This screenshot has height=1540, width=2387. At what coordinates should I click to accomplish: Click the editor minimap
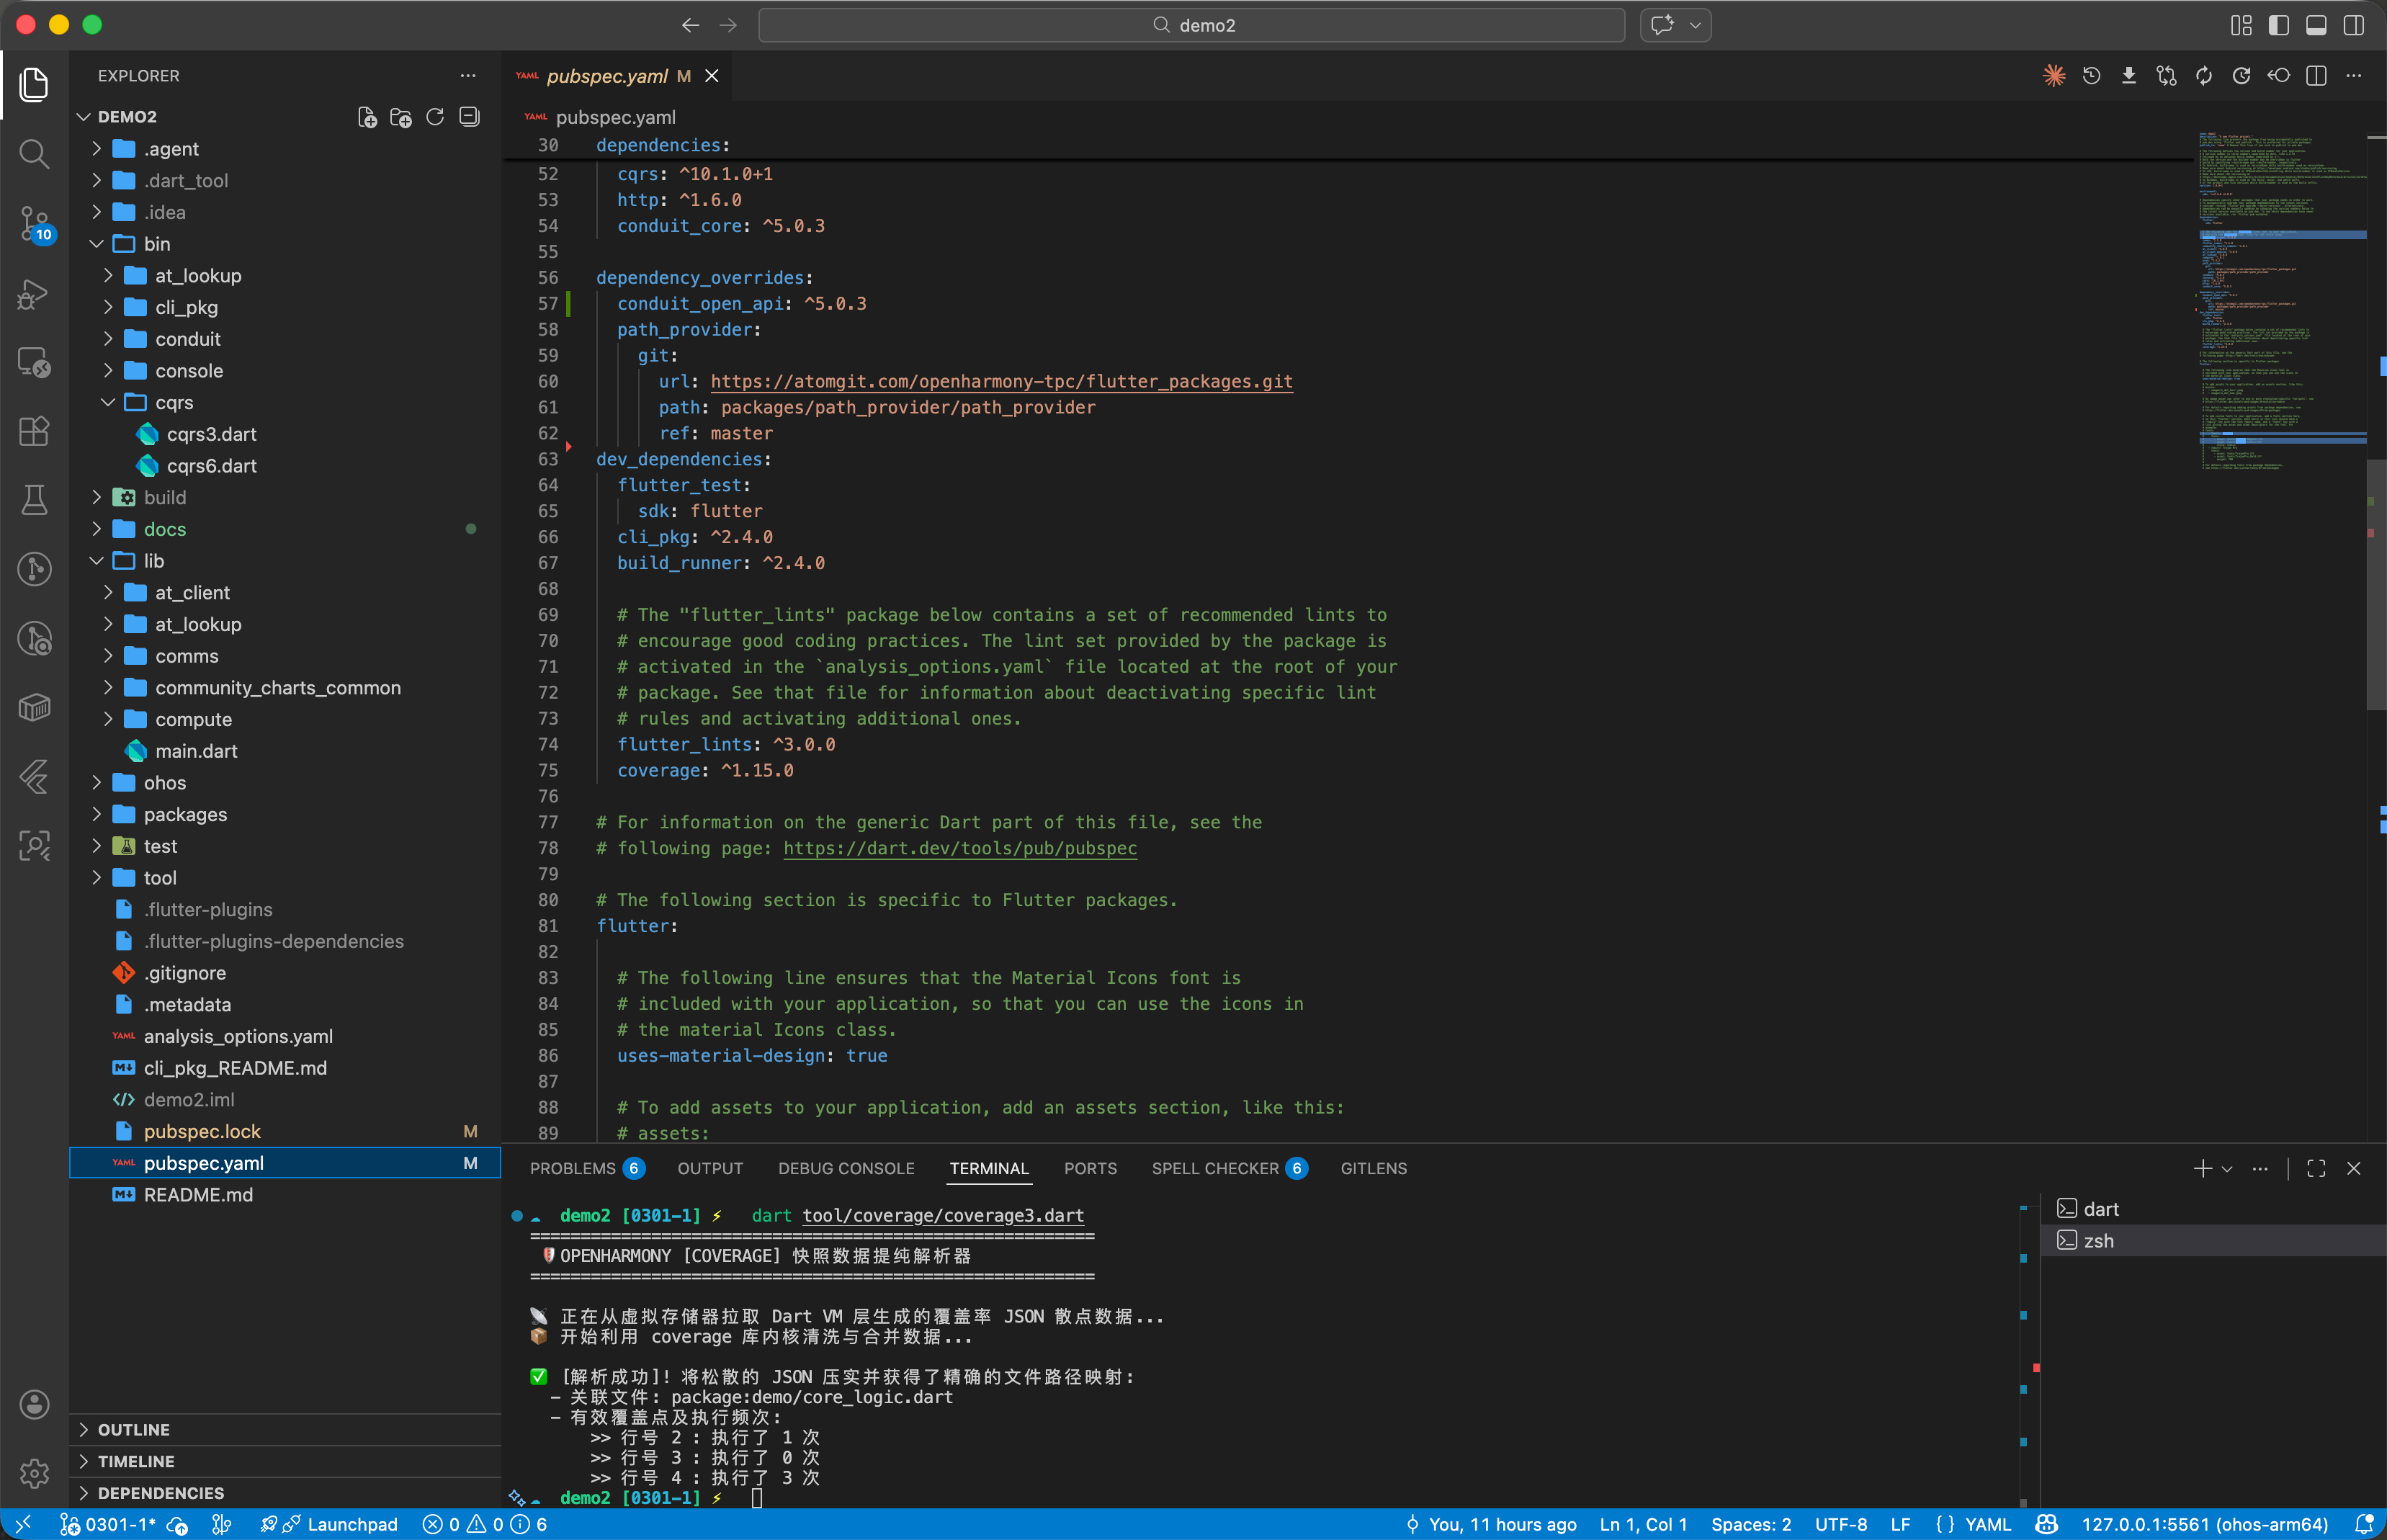[2280, 300]
